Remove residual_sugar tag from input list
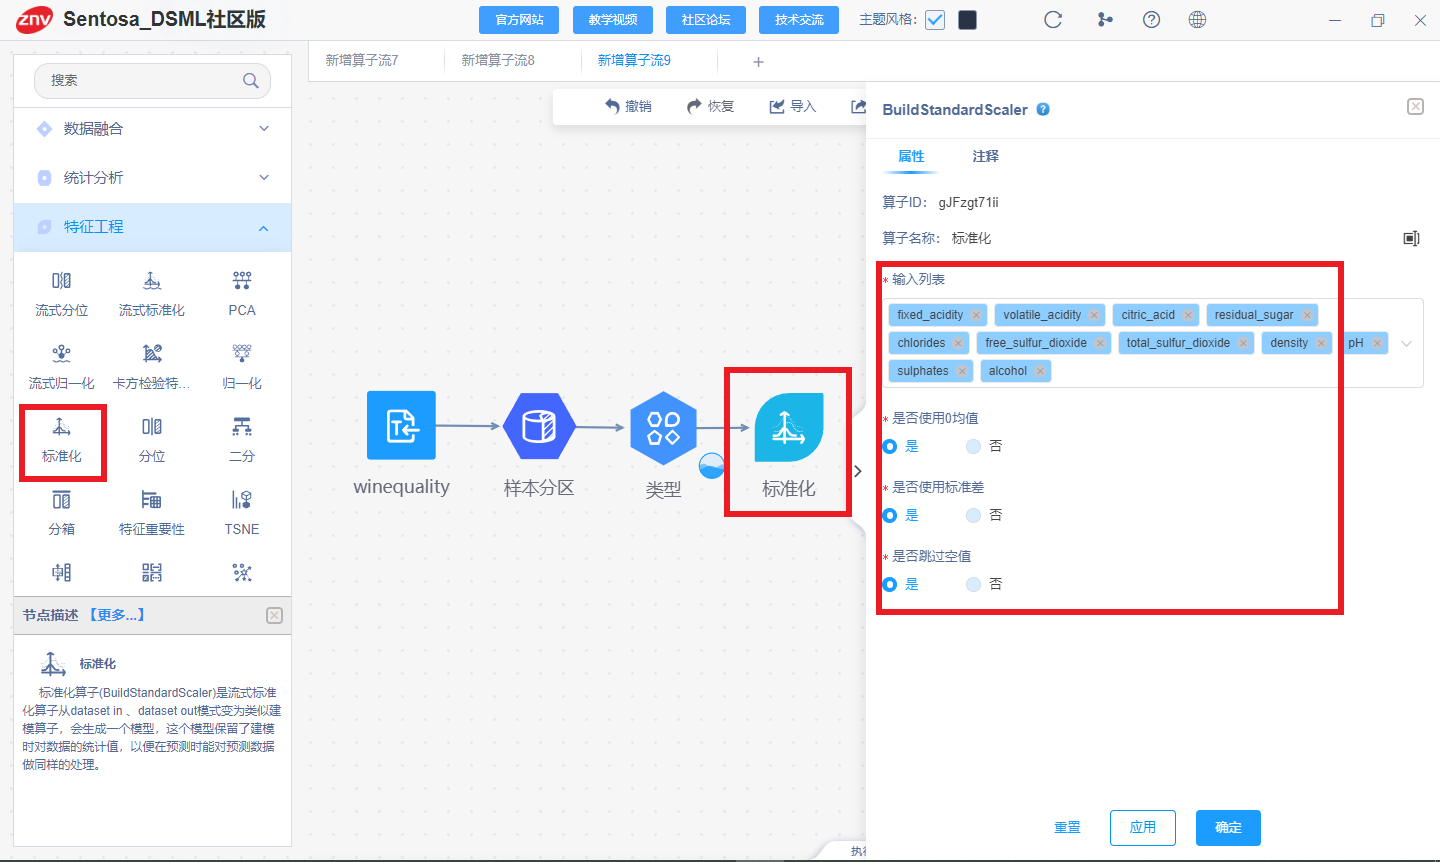Screen dimensions: 1440x862 click(x=1307, y=315)
